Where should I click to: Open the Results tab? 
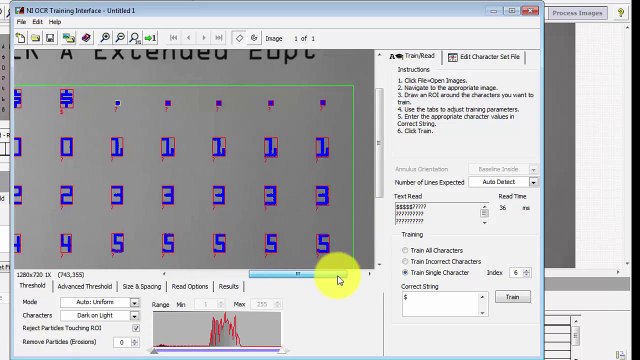(x=229, y=287)
